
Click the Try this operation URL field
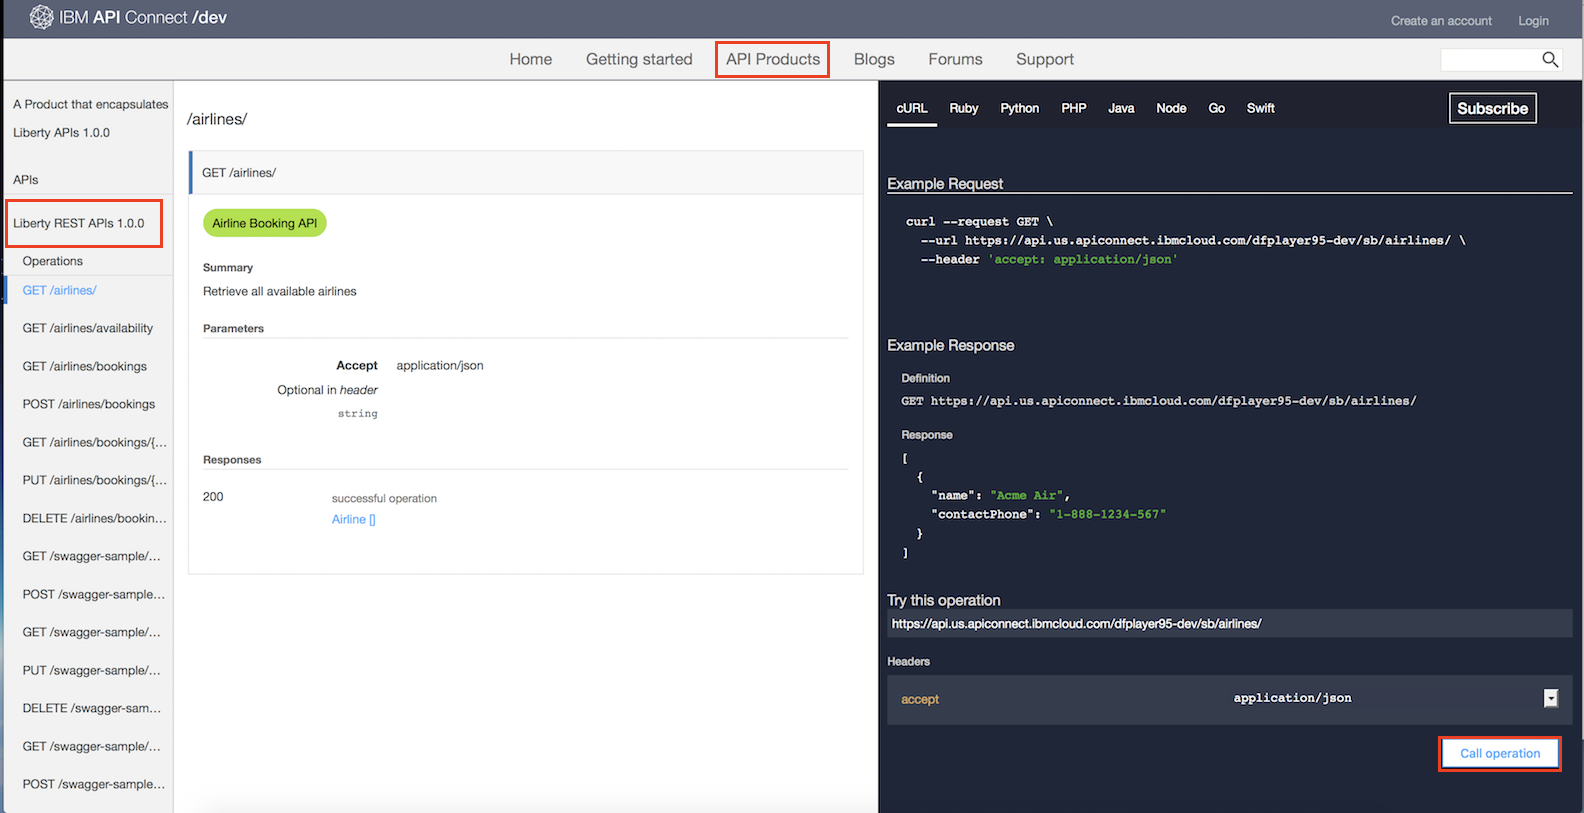1229,623
